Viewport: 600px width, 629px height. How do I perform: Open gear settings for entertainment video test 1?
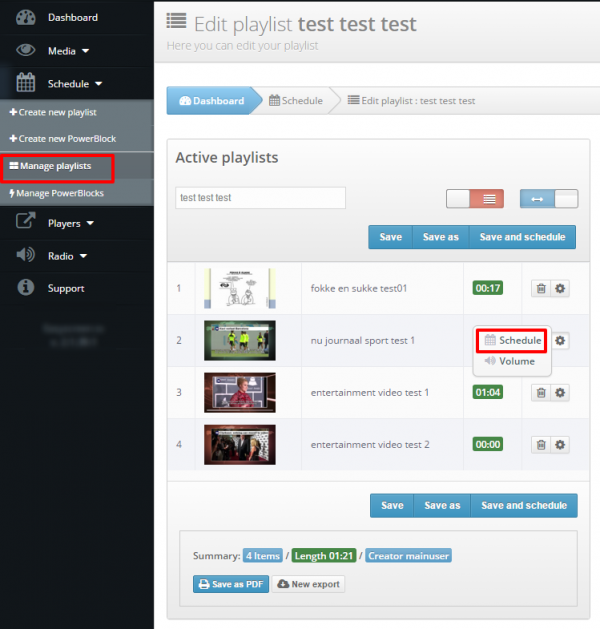point(560,393)
